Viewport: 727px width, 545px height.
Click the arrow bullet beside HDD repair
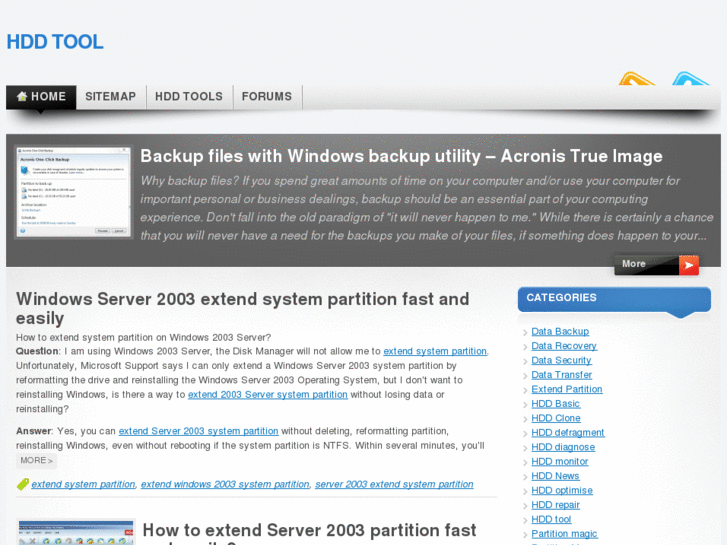[525, 506]
